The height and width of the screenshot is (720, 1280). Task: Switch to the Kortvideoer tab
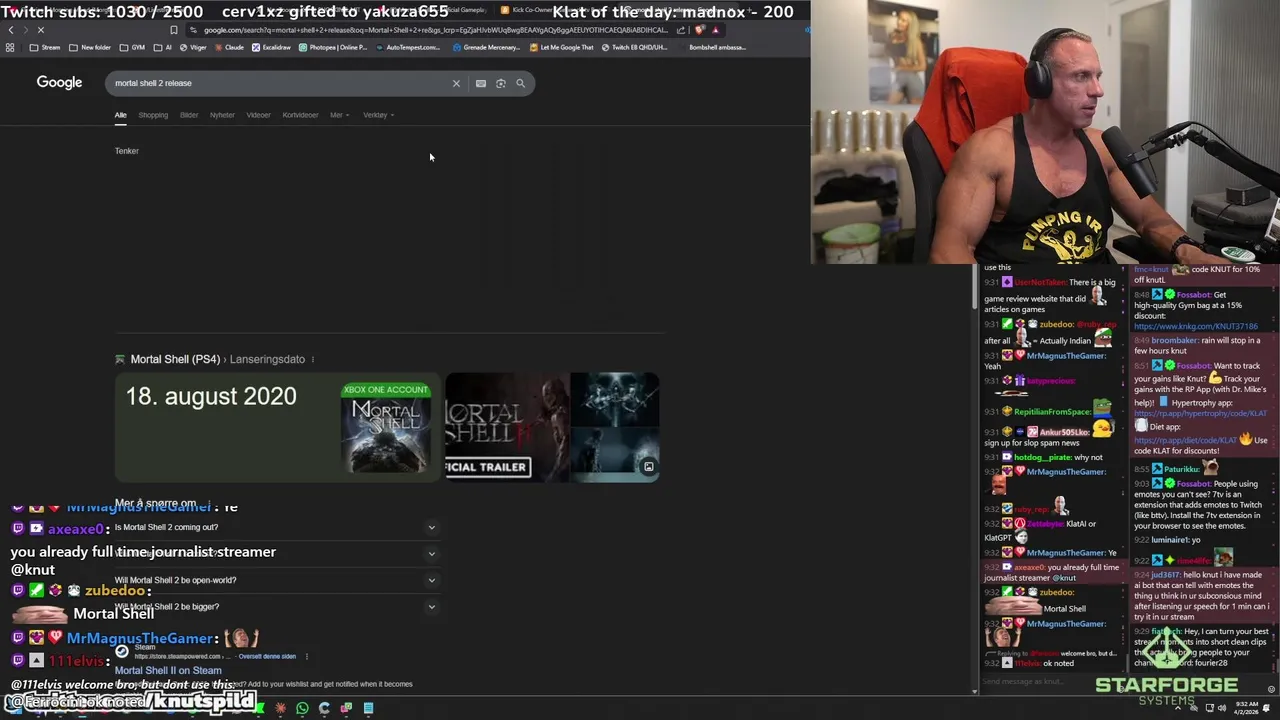coord(300,115)
